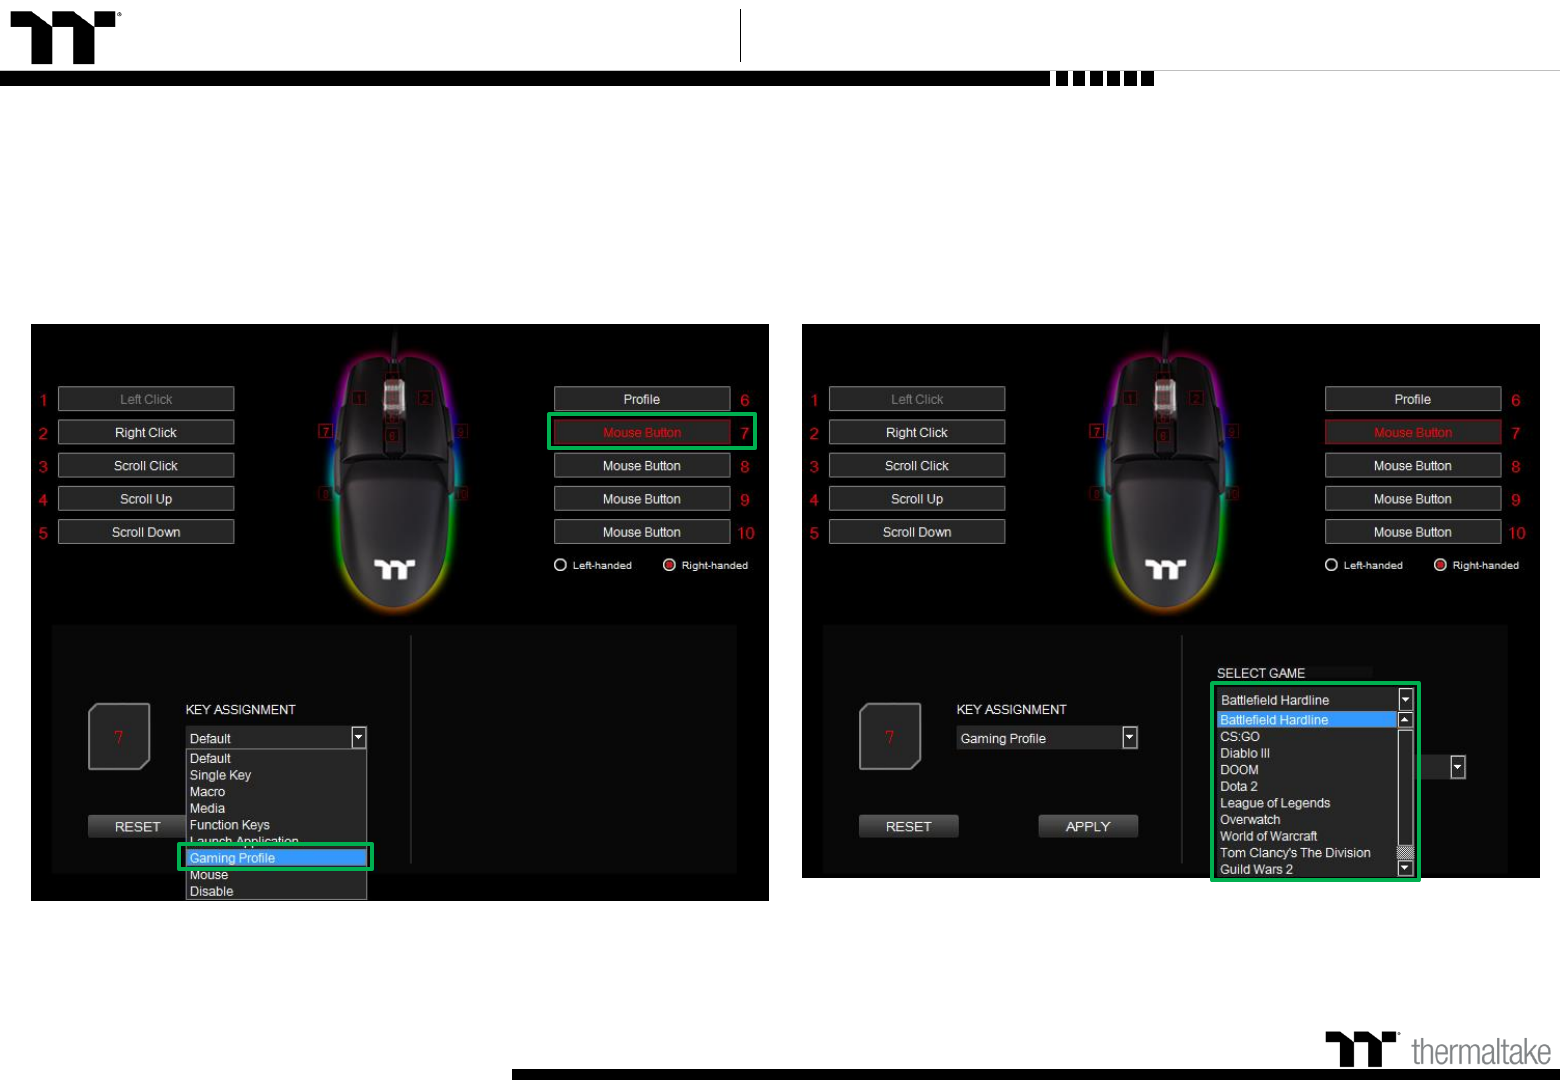Open the Select Game dropdown arrow
This screenshot has width=1560, height=1080.
1405,700
